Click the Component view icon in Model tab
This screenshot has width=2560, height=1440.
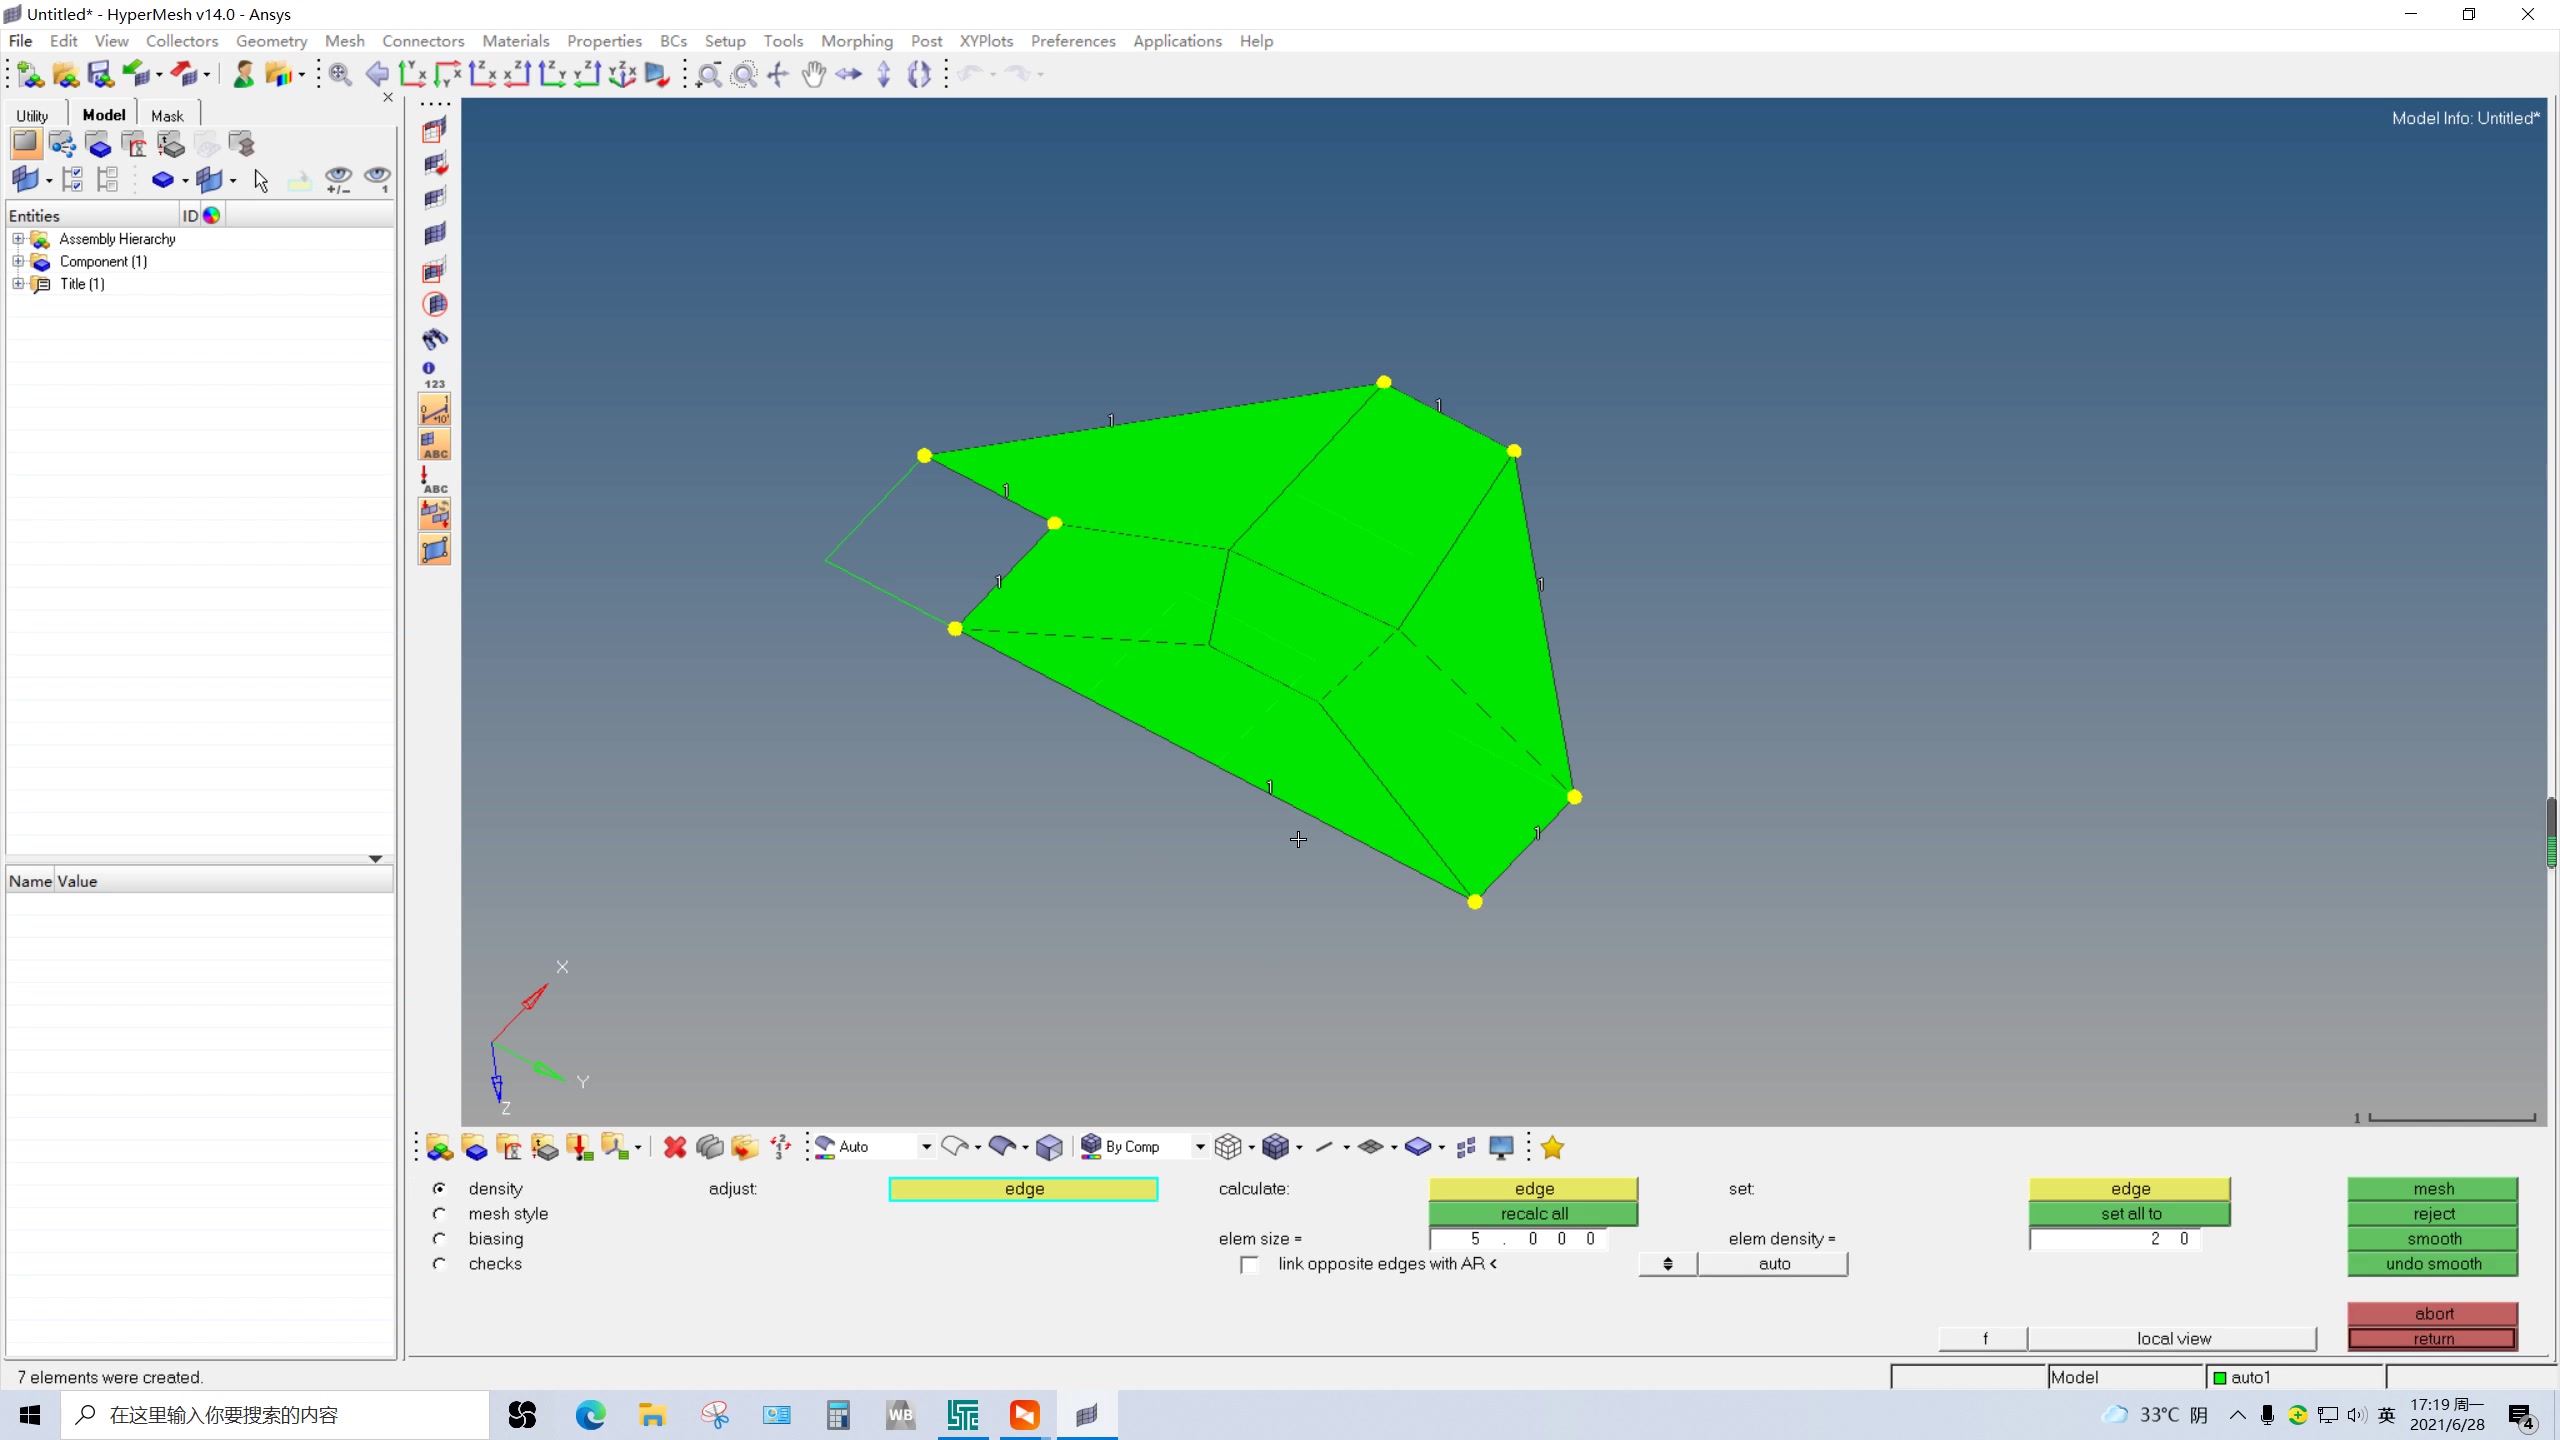(x=99, y=145)
